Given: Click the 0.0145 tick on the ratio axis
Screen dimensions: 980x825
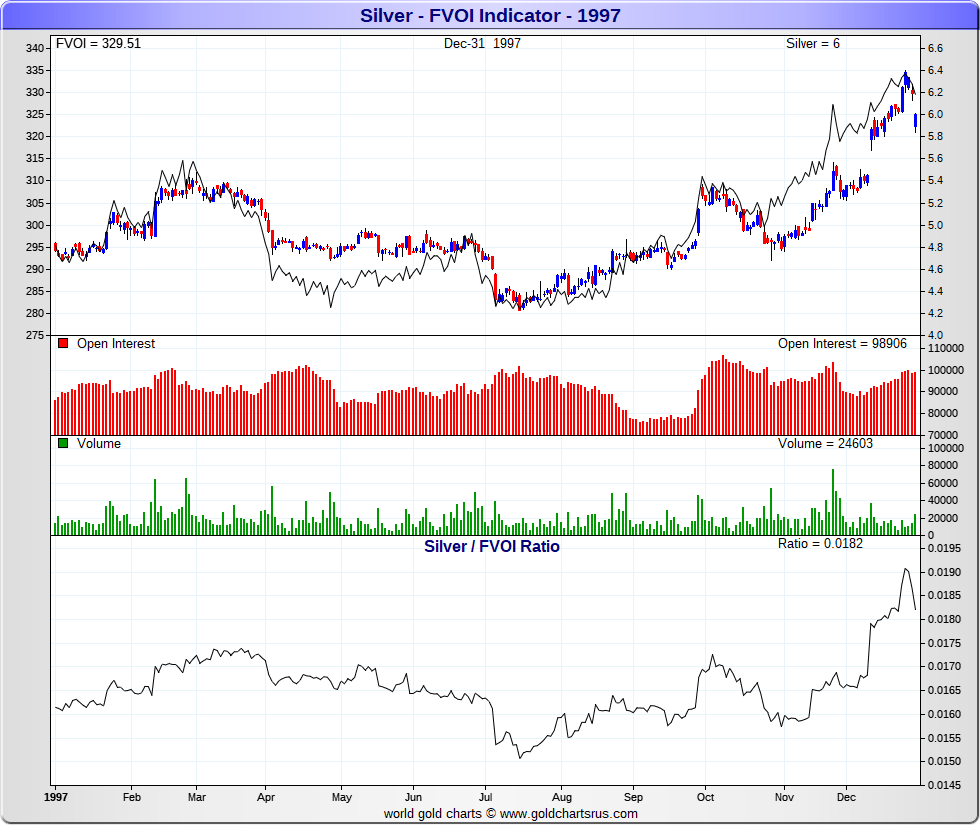Looking at the screenshot, I should [944, 785].
